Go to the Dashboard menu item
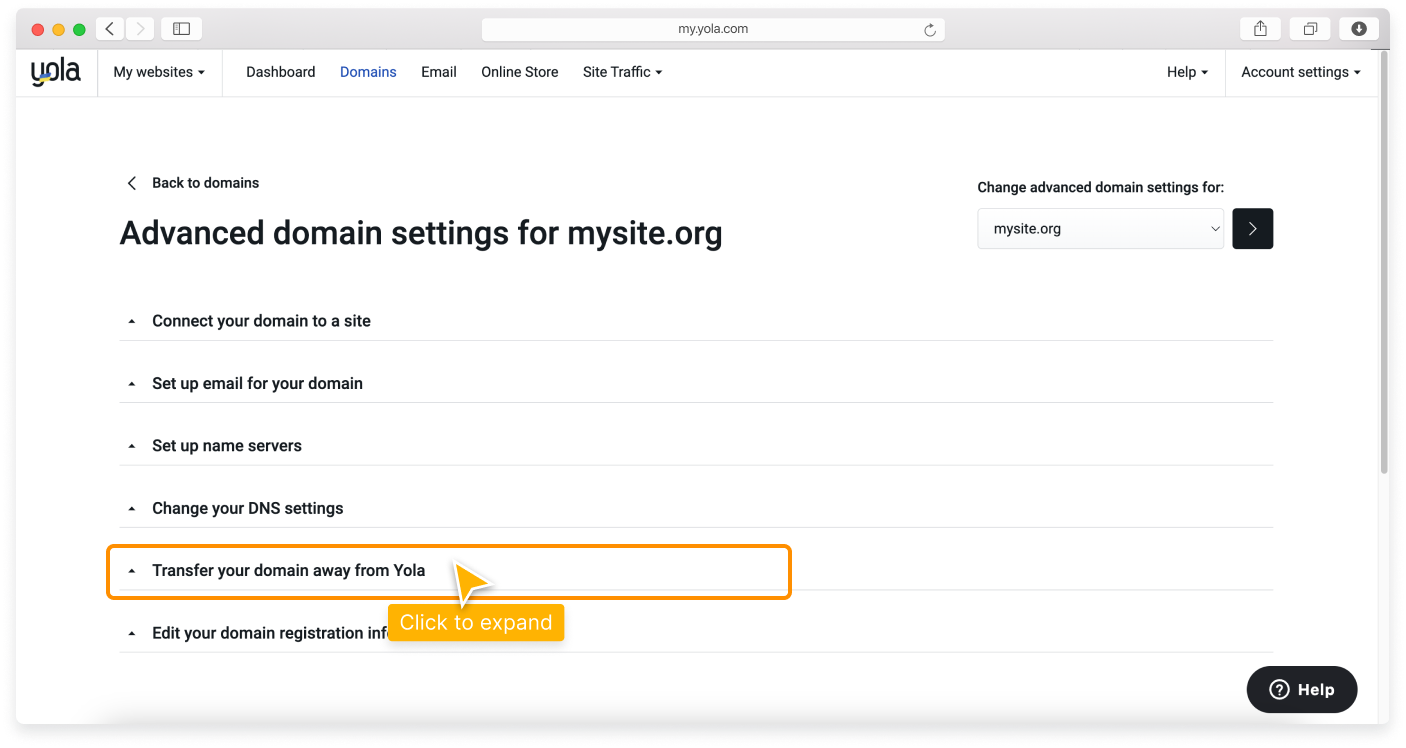Screen dimensions: 1406x748 pos(280,71)
